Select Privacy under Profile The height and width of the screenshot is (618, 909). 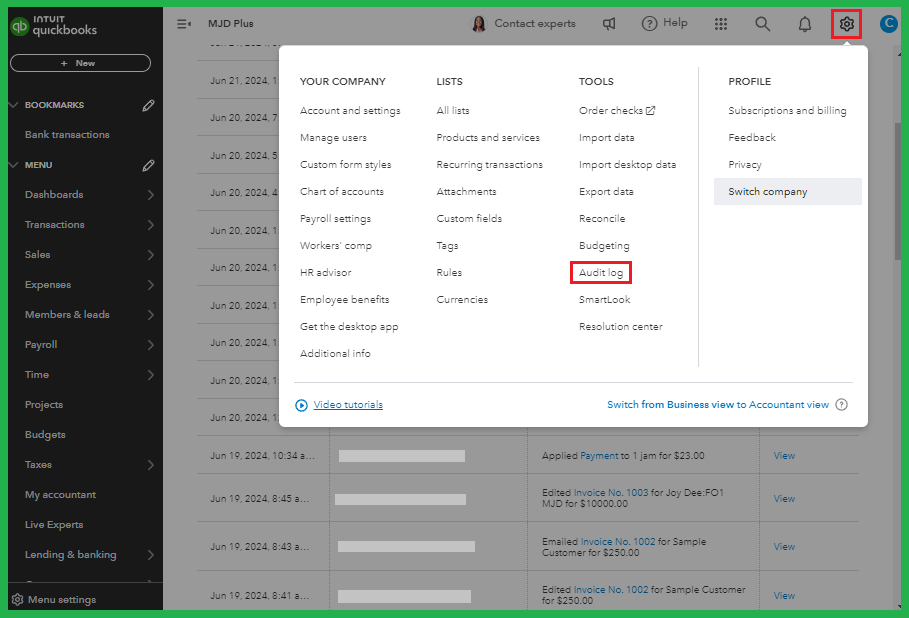(745, 165)
